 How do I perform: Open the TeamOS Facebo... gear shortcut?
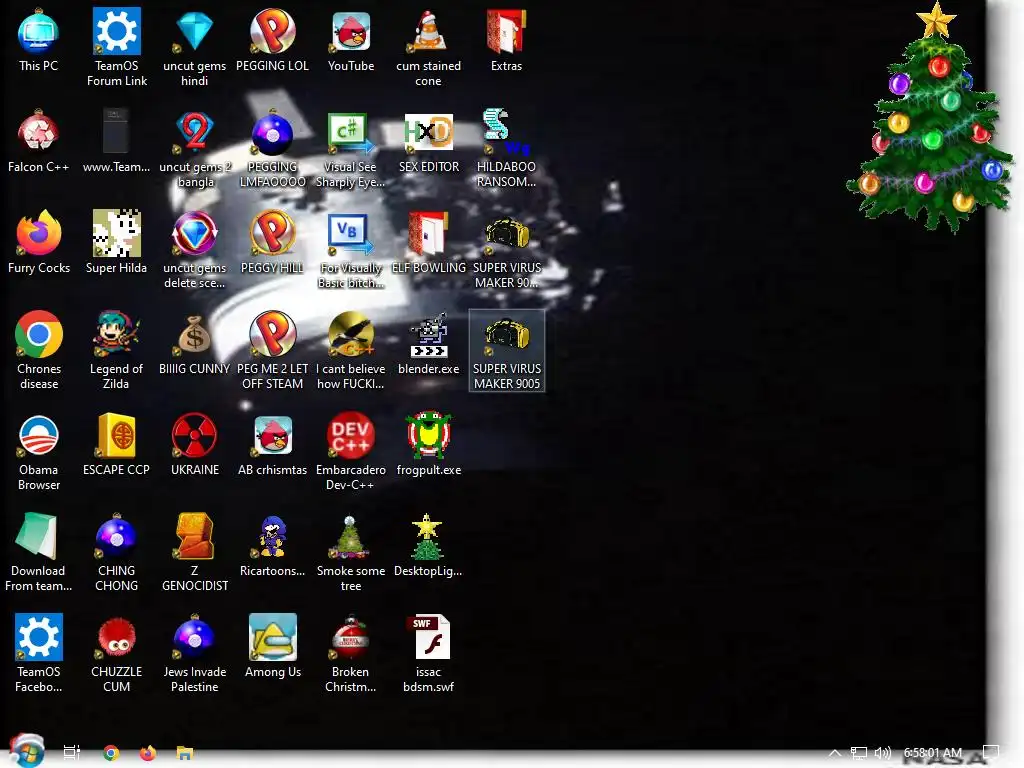(x=39, y=654)
